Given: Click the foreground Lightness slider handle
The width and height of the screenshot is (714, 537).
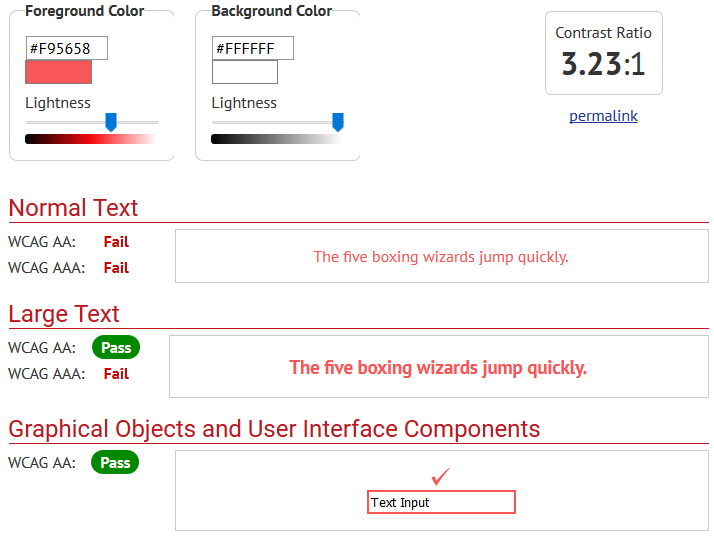Looking at the screenshot, I should (x=111, y=122).
